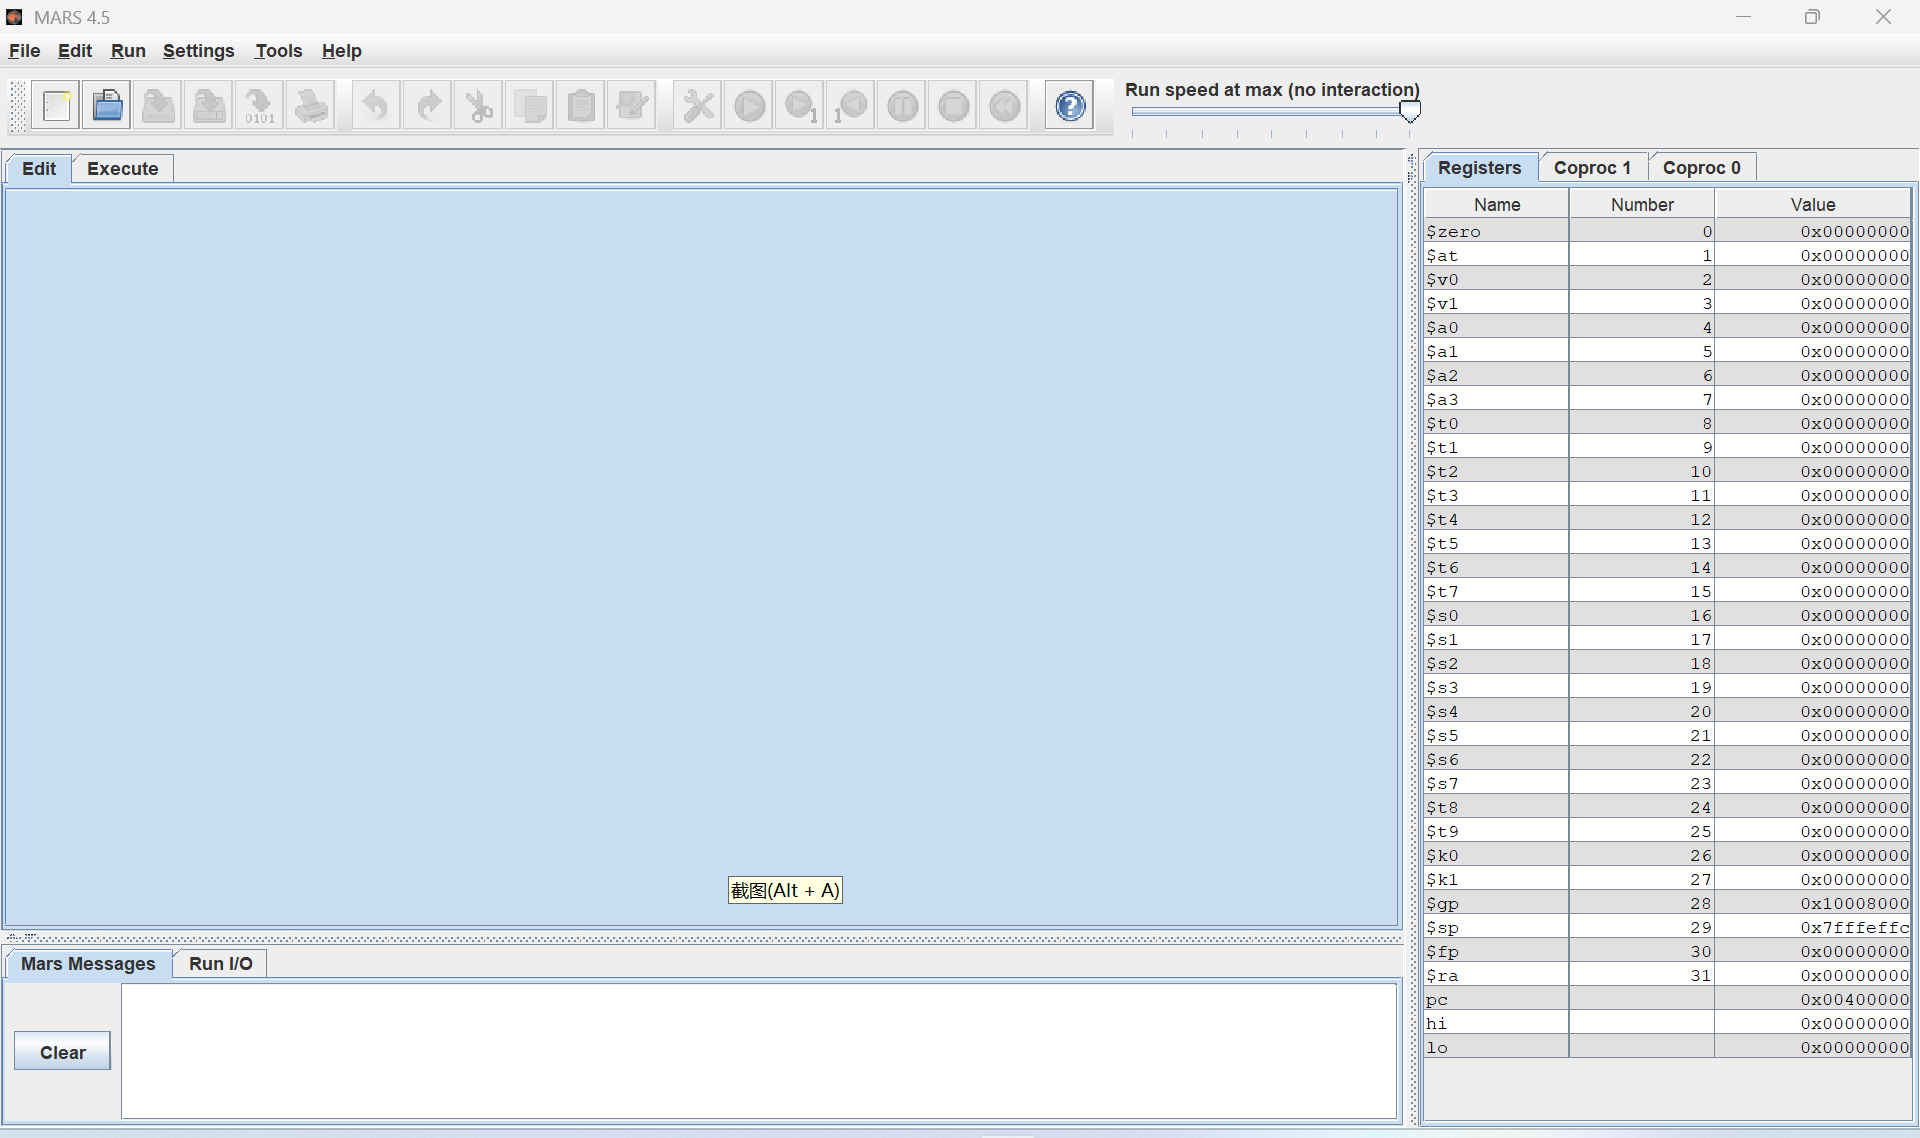Click the Open file folder icon
This screenshot has height=1138, width=1920.
(107, 106)
